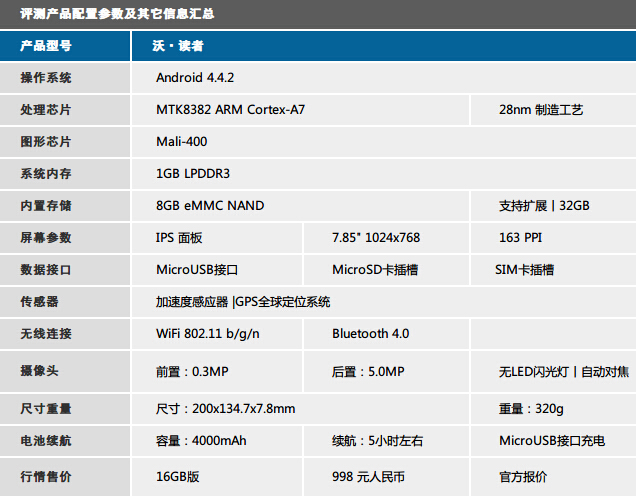Viewport: 636px width, 499px height.
Task: Select the '操作系统' row label
Action: click(x=46, y=77)
